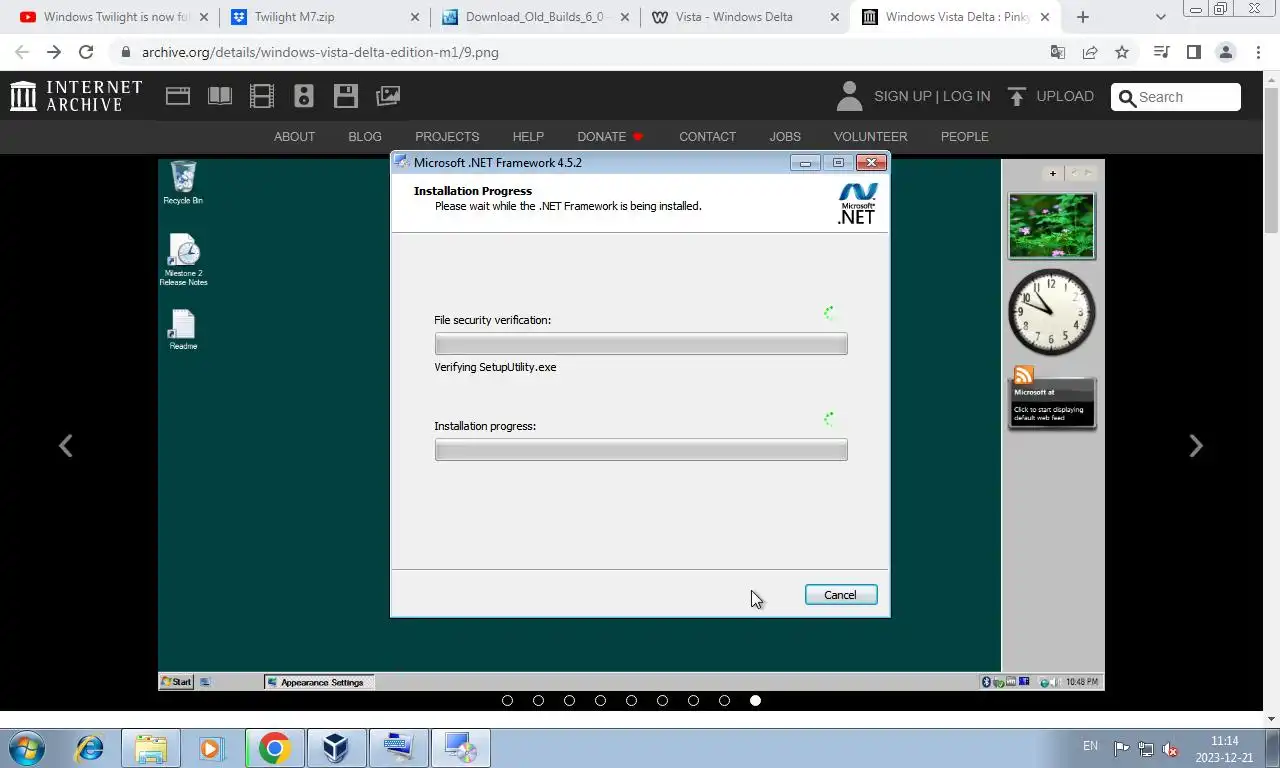Screen dimensions: 1280x768
Task: Open VirtualBox cube icon in the taskbar
Action: 336,748
